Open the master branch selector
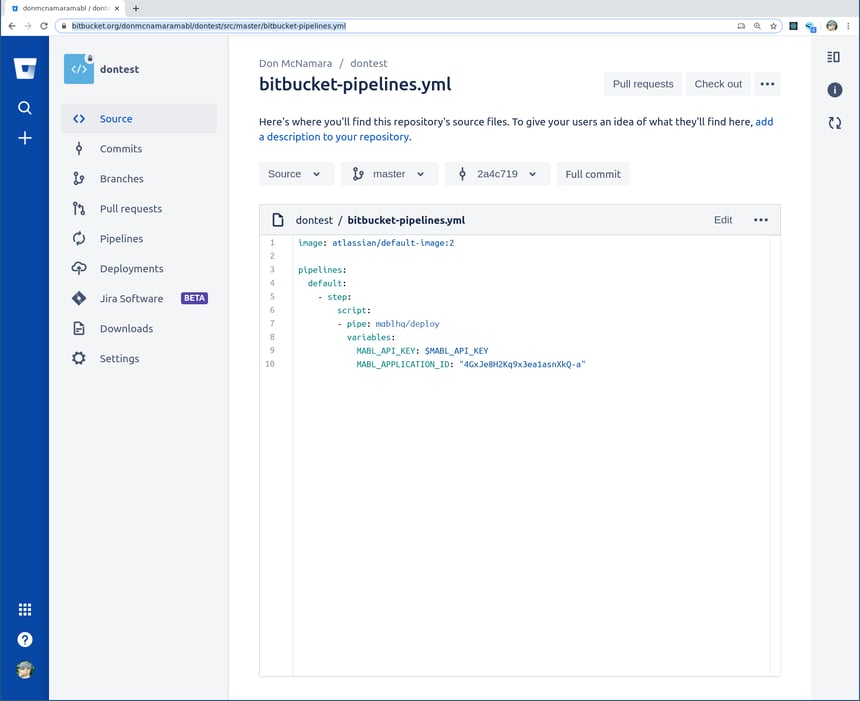860x701 pixels. click(390, 173)
